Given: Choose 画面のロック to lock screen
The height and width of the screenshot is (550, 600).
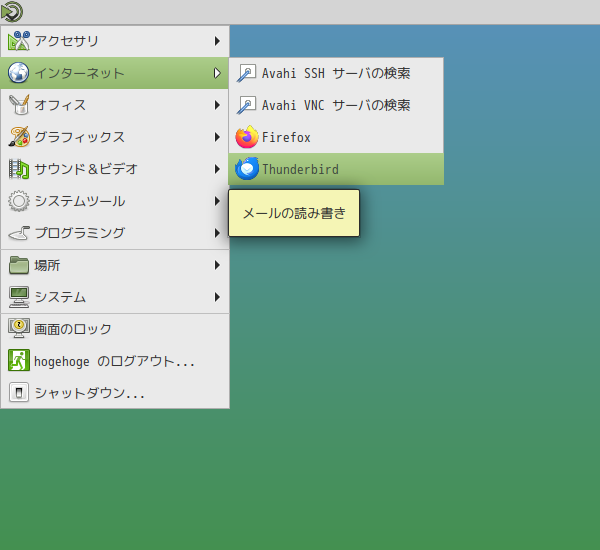Looking at the screenshot, I should (x=115, y=329).
